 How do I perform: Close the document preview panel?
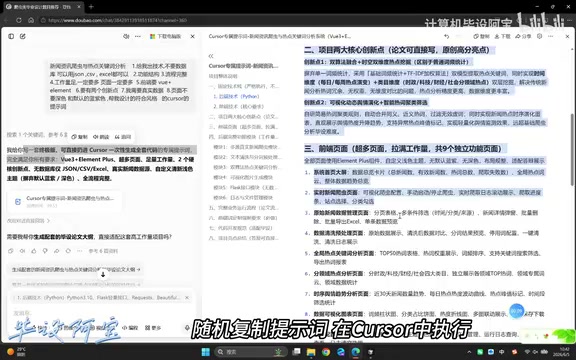pyautogui.click(x=567, y=36)
